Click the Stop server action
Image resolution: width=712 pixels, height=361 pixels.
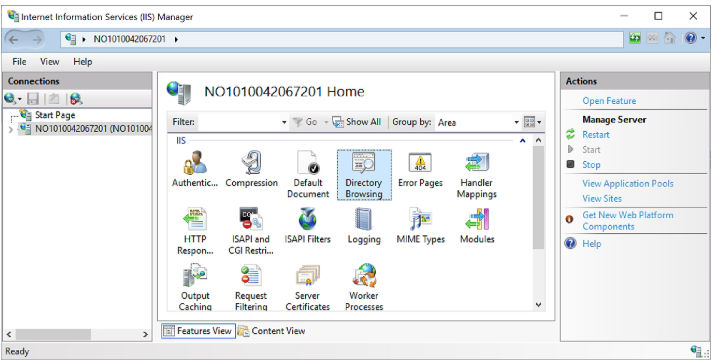pyautogui.click(x=591, y=165)
